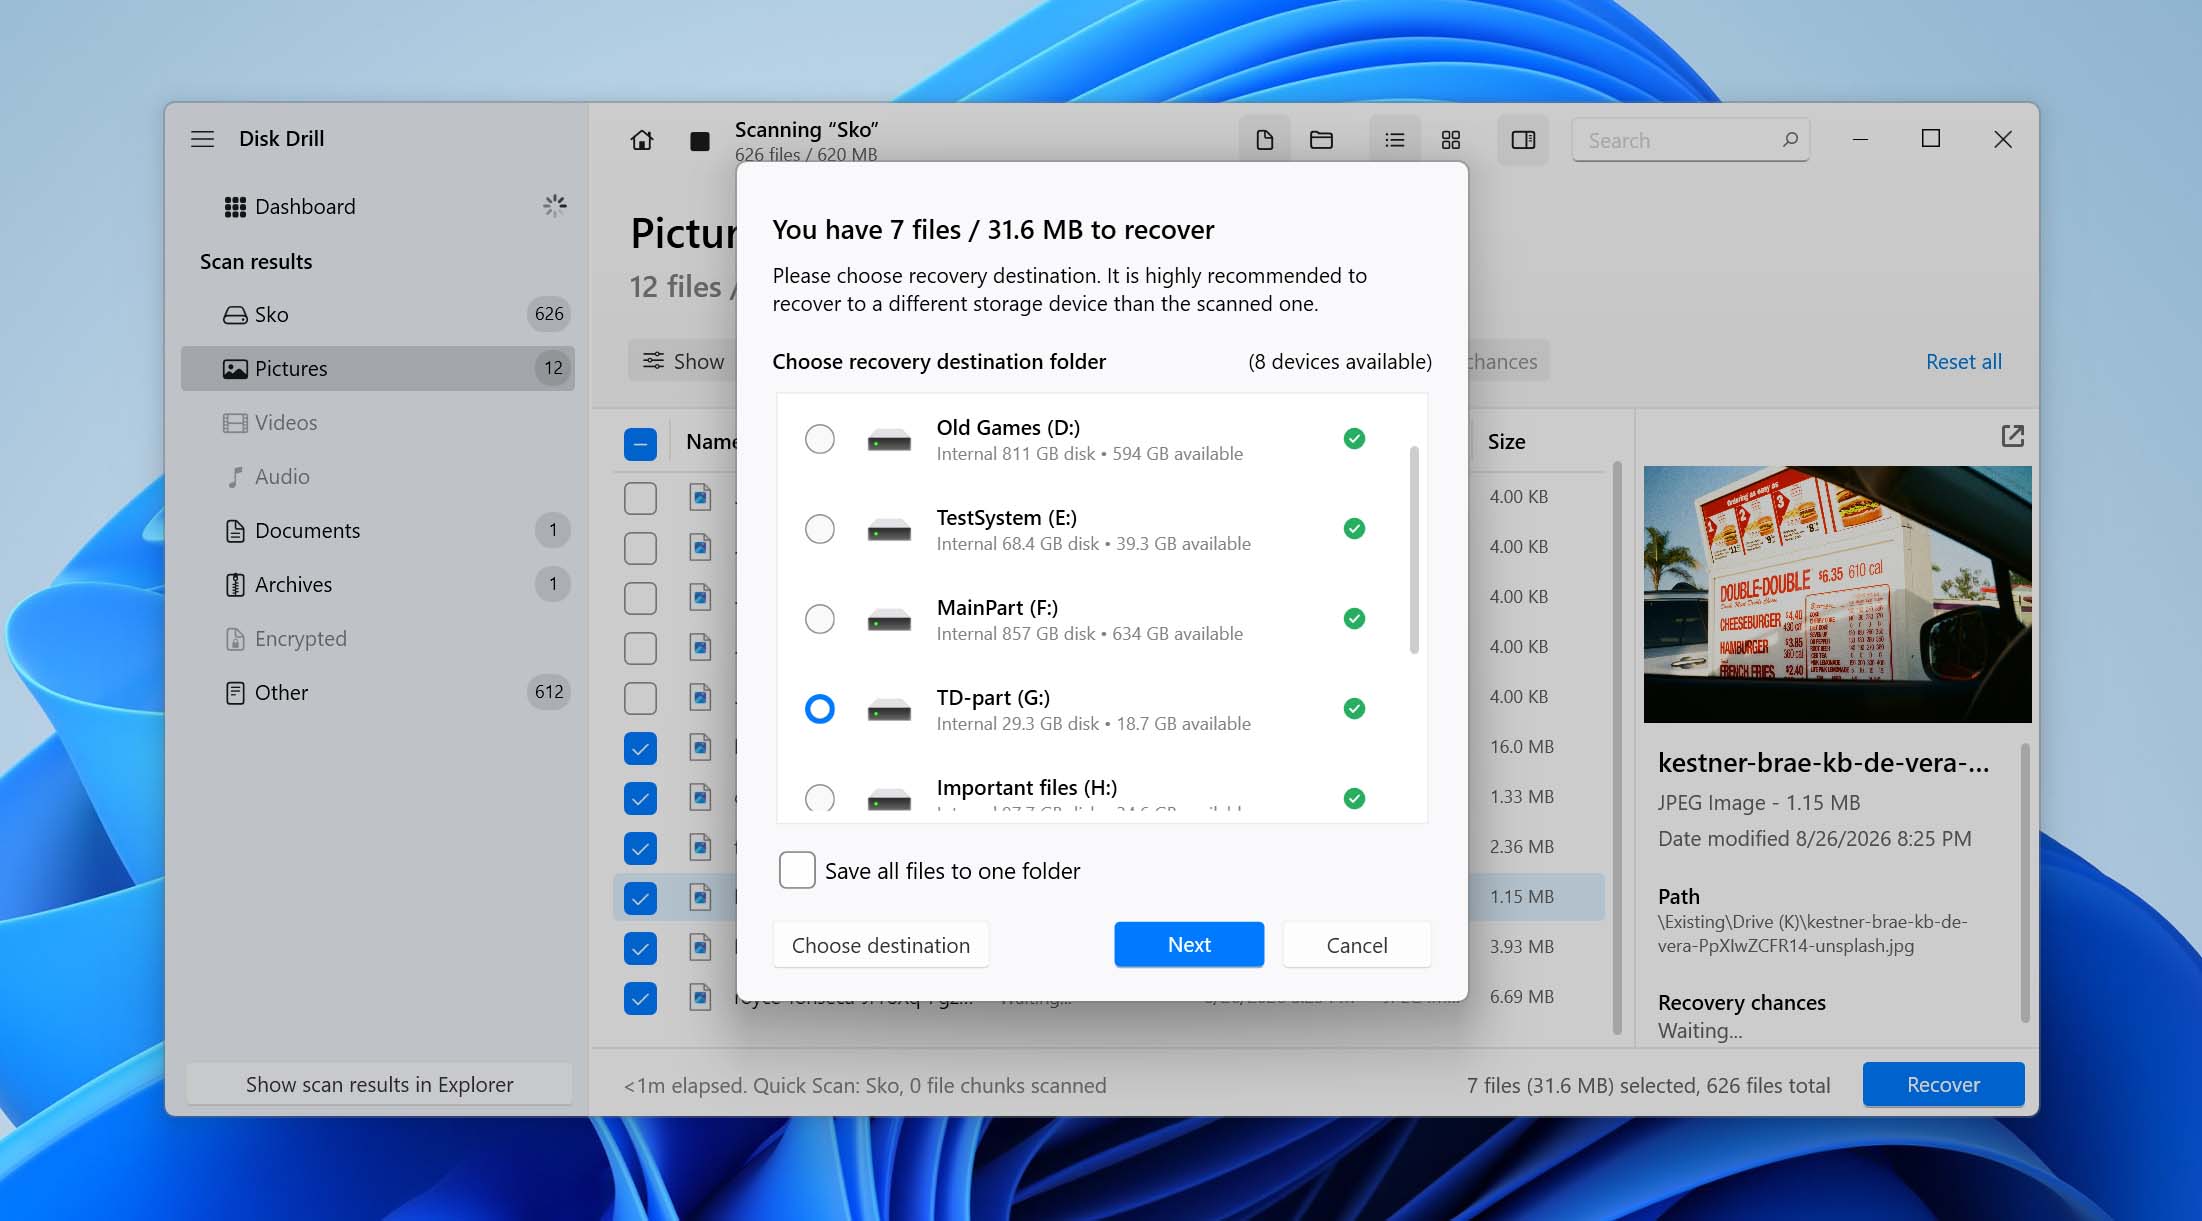
Task: Click the file icon in the 1.33 MB row
Action: [x=701, y=797]
